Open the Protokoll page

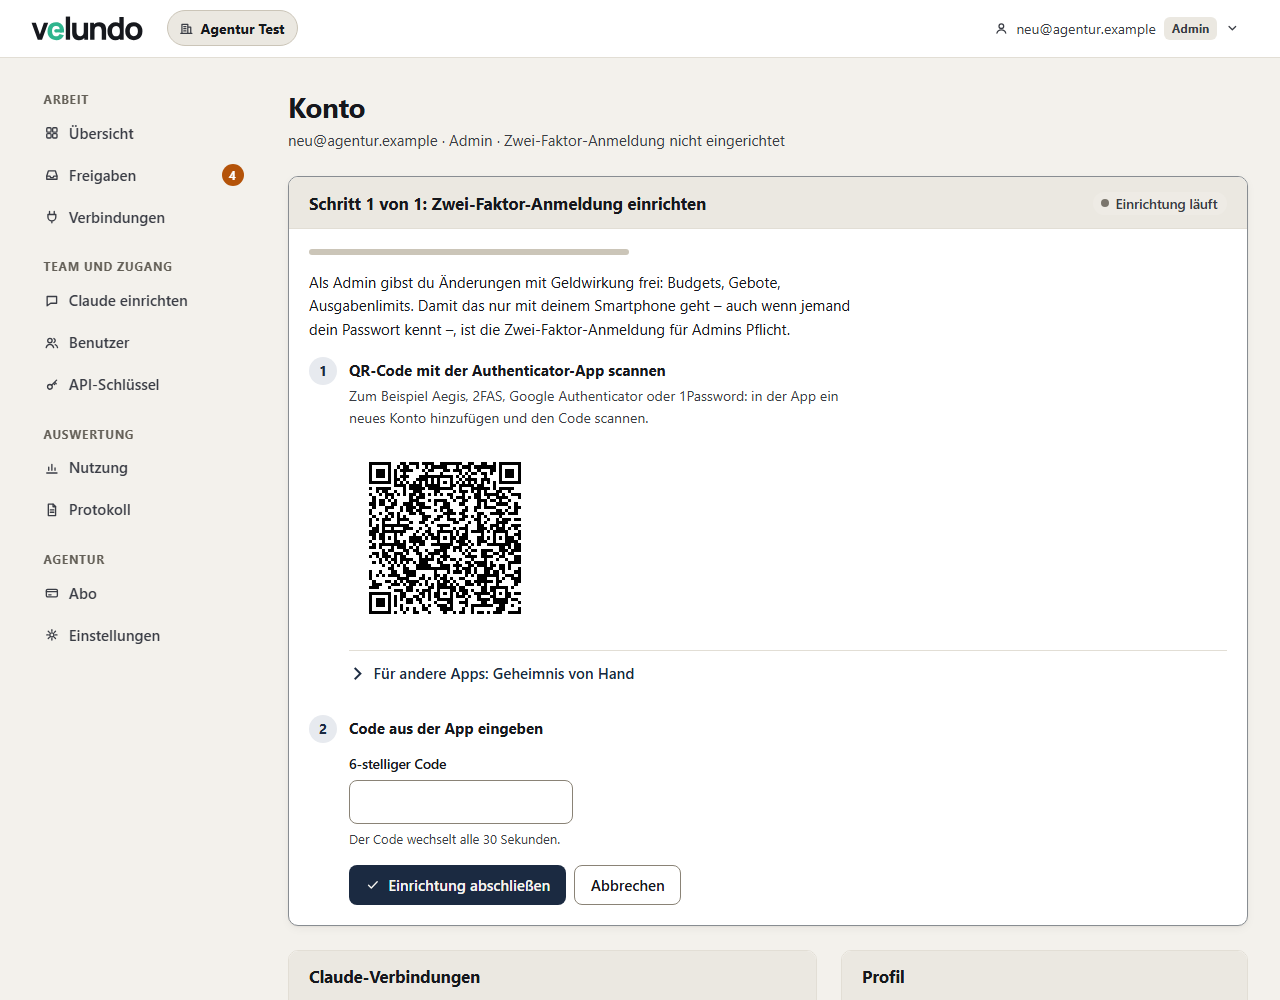pyautogui.click(x=146, y=509)
